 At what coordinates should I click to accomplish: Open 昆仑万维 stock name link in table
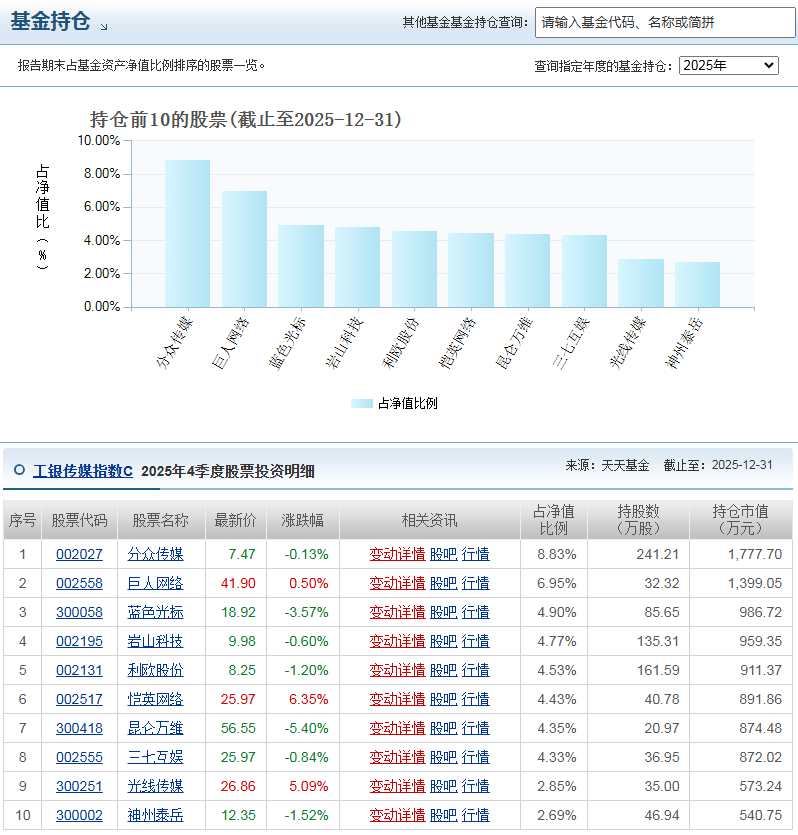155,728
